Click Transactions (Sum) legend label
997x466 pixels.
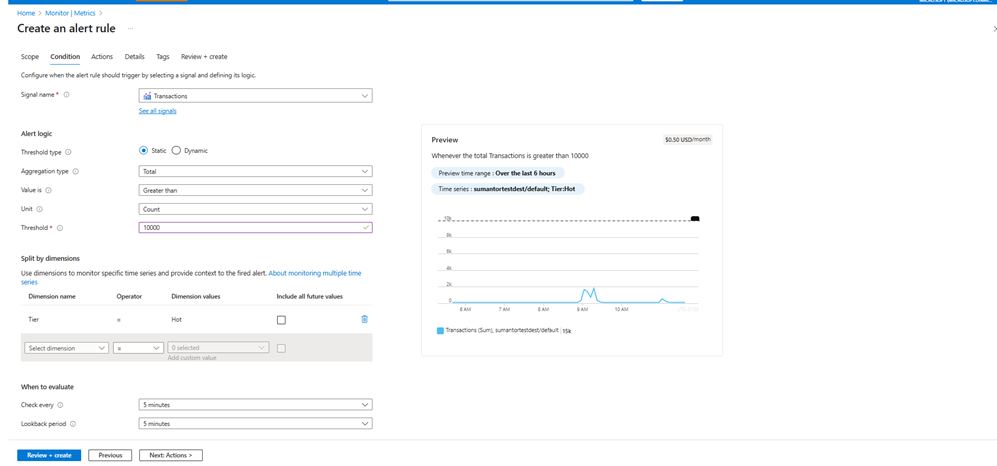(x=502, y=331)
